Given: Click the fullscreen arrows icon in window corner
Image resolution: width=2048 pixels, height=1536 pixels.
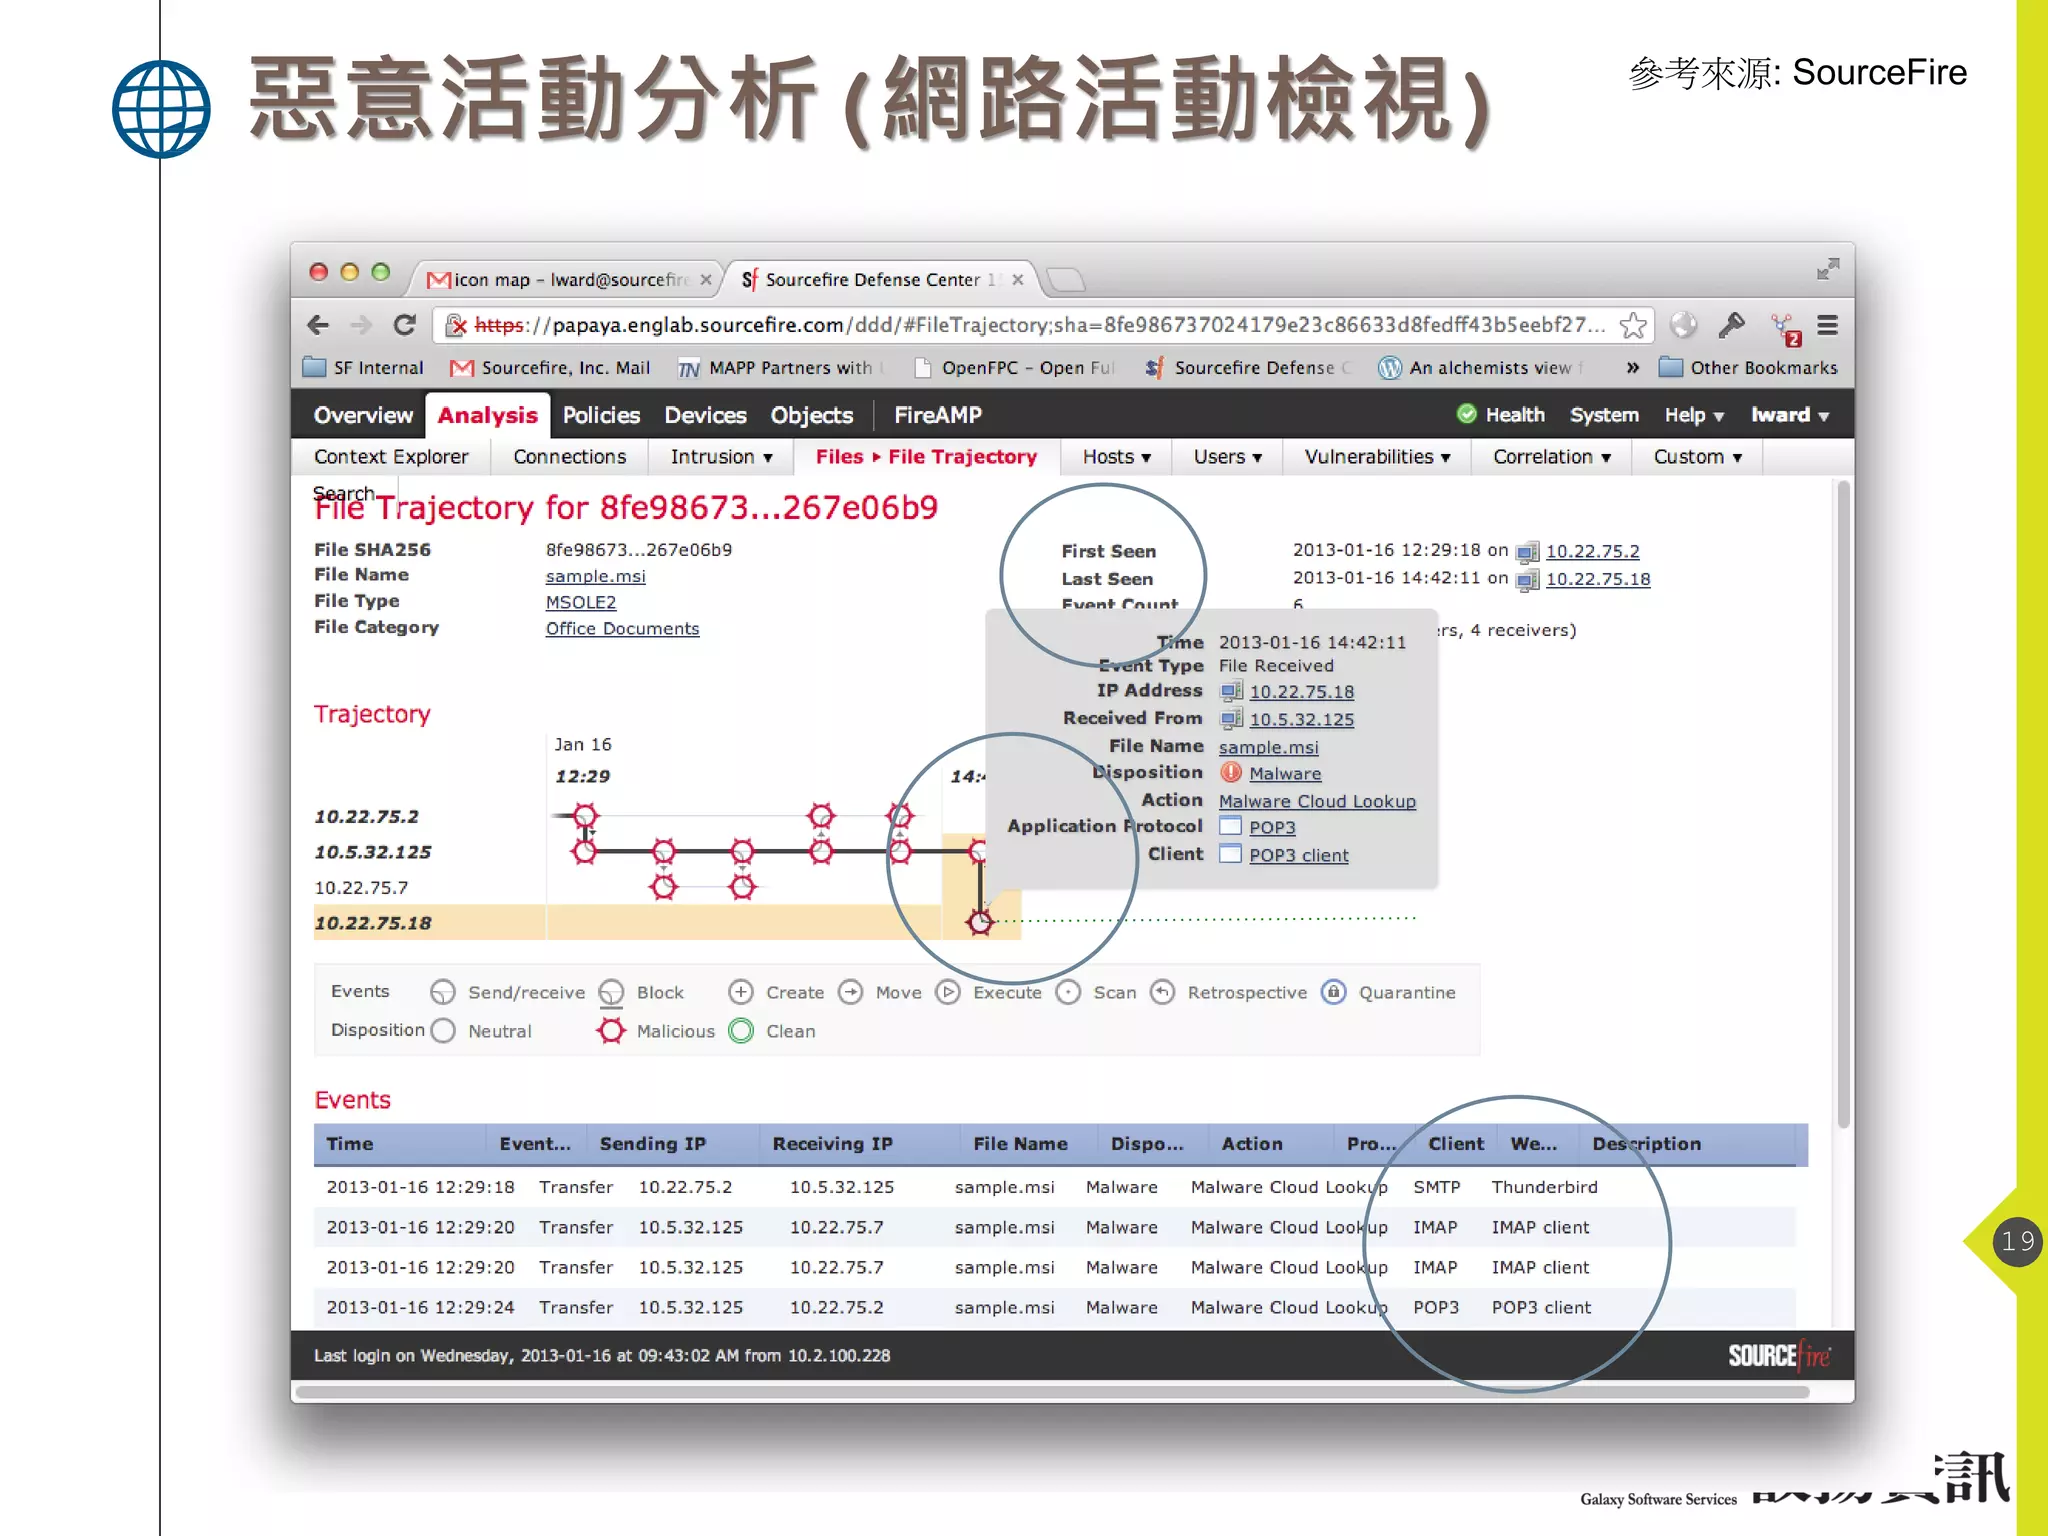Looking at the screenshot, I should point(1827,269).
